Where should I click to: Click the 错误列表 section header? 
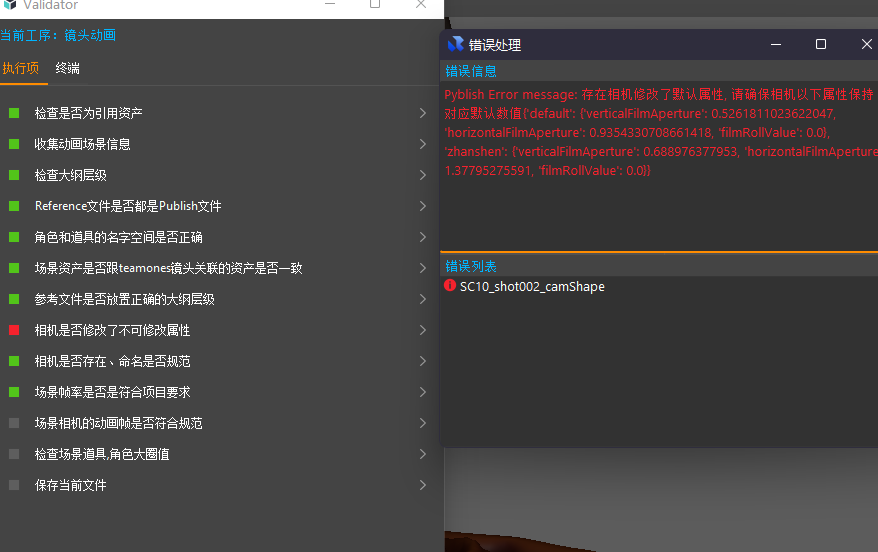pos(471,266)
